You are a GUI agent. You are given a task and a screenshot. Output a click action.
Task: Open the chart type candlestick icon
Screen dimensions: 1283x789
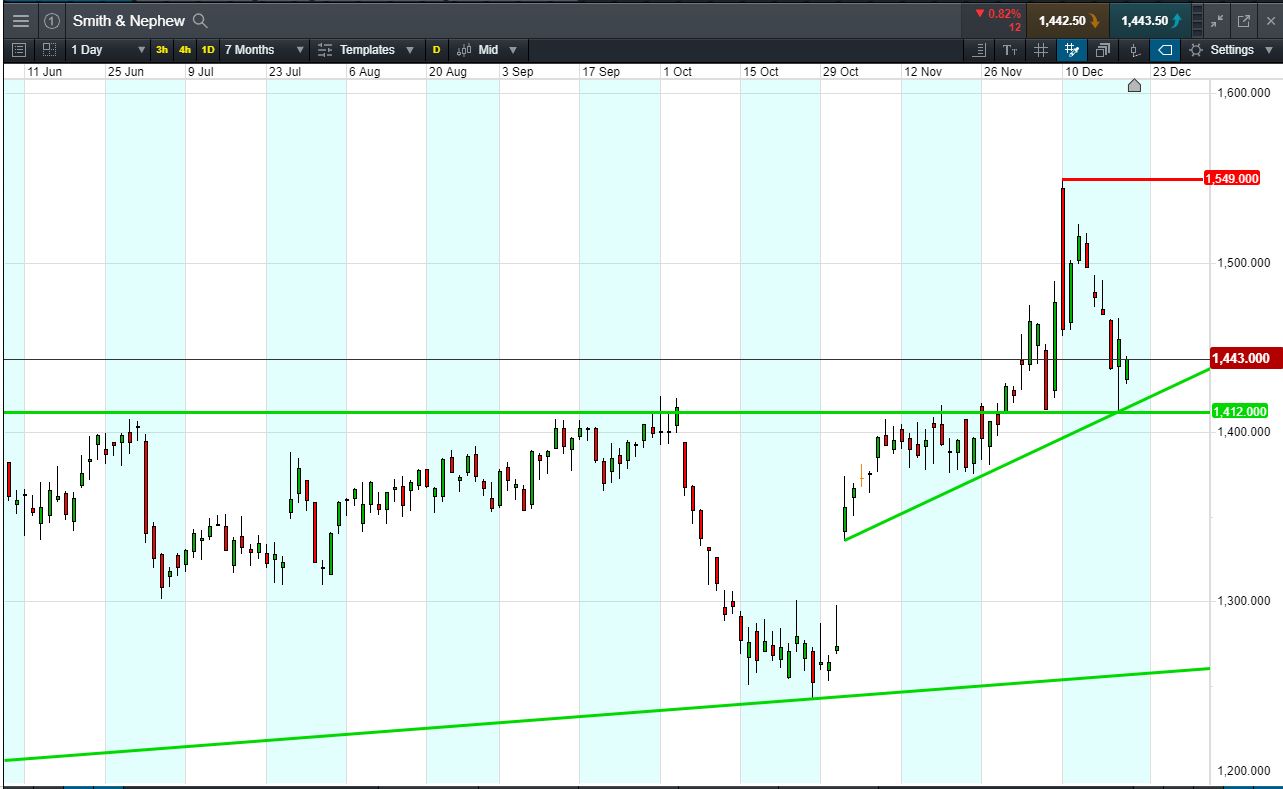point(464,50)
